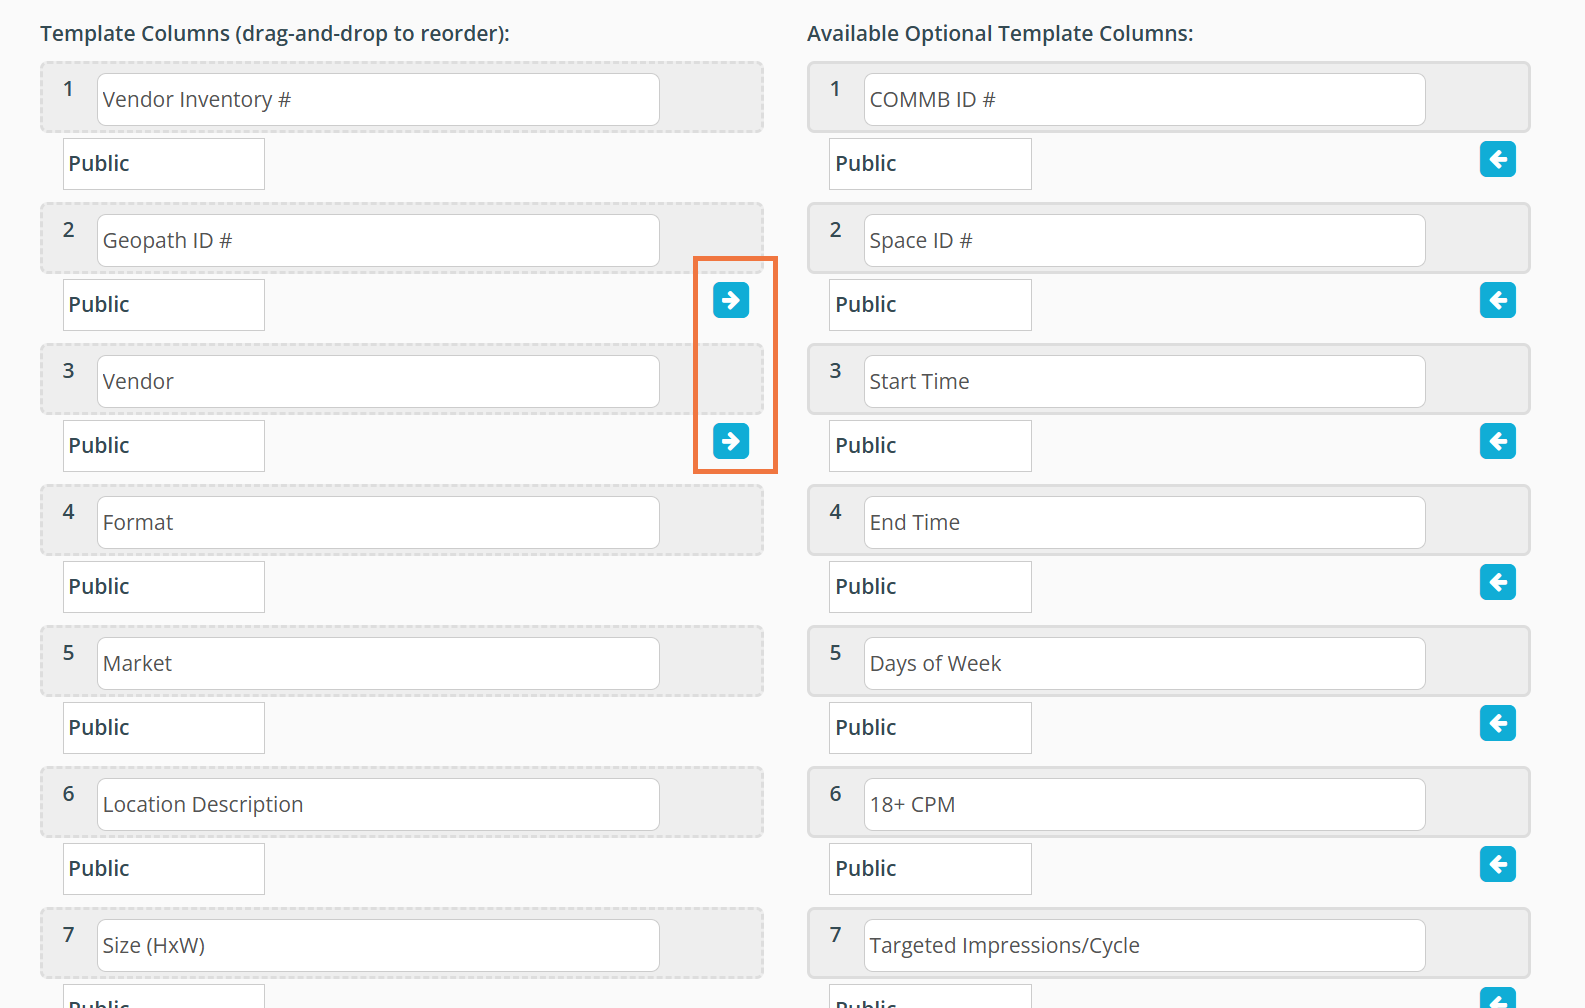
Task: Open Public dropdown under Format
Action: click(164, 587)
